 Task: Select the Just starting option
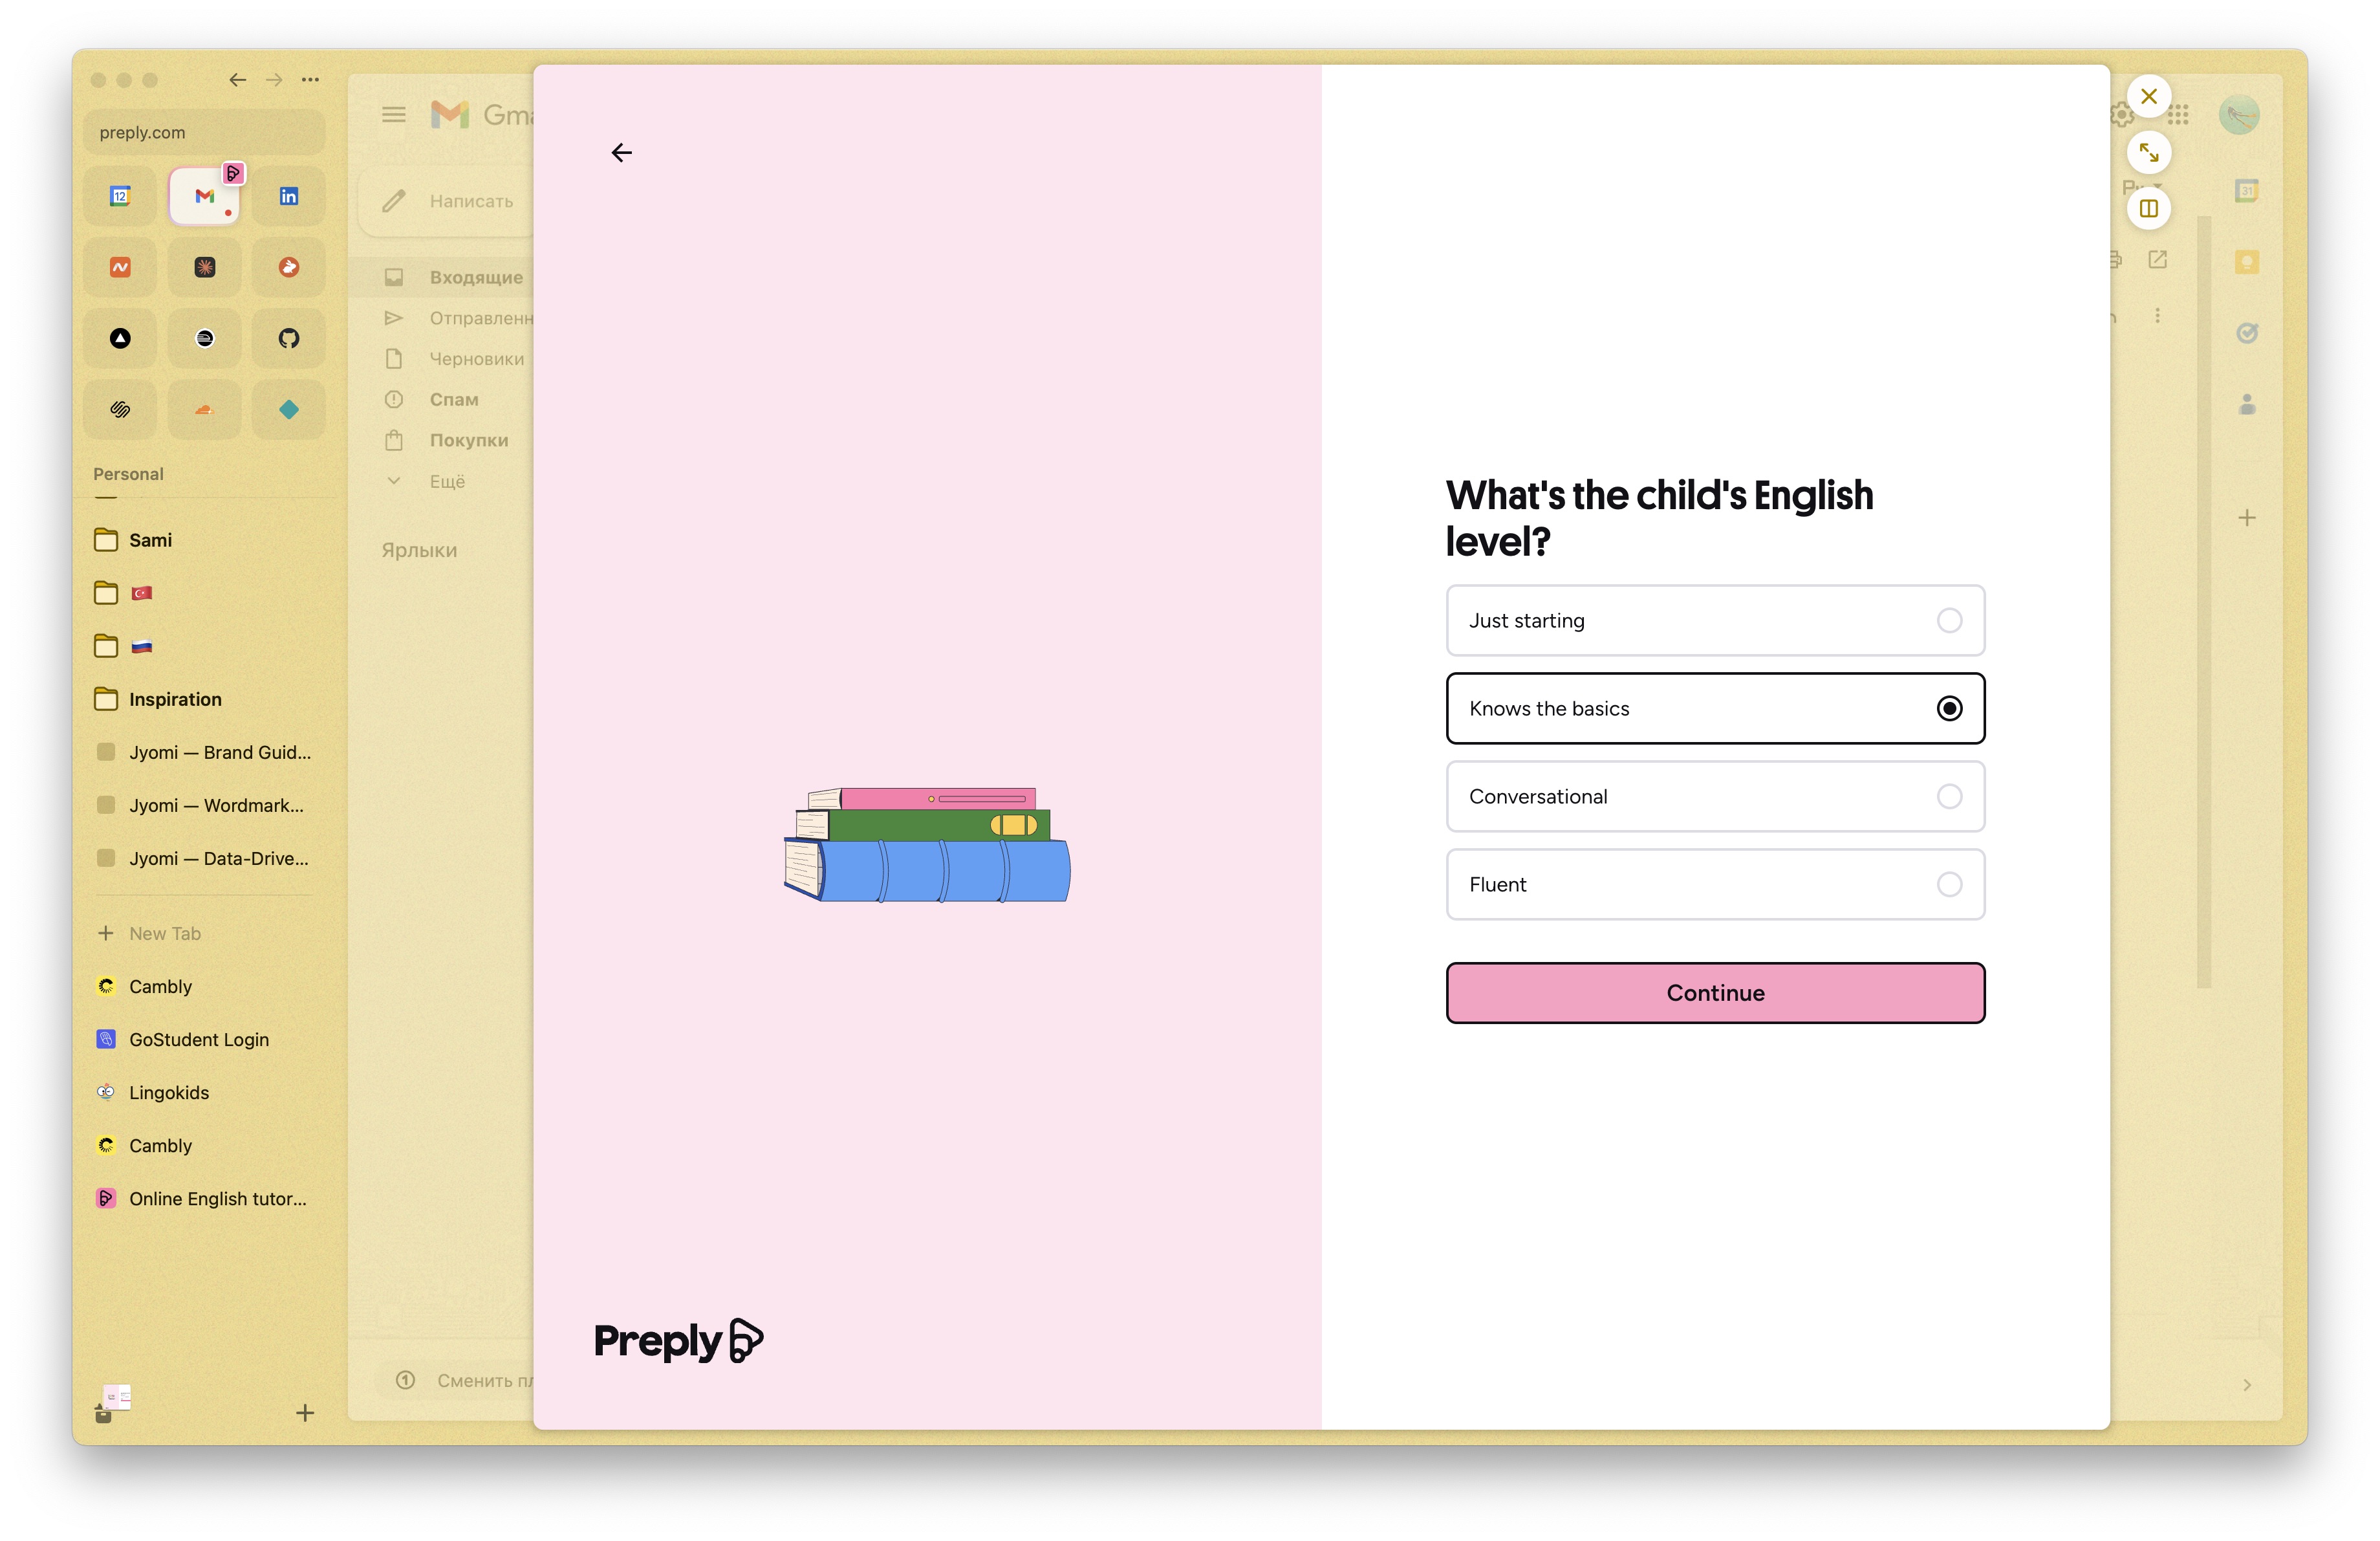pyautogui.click(x=1714, y=620)
